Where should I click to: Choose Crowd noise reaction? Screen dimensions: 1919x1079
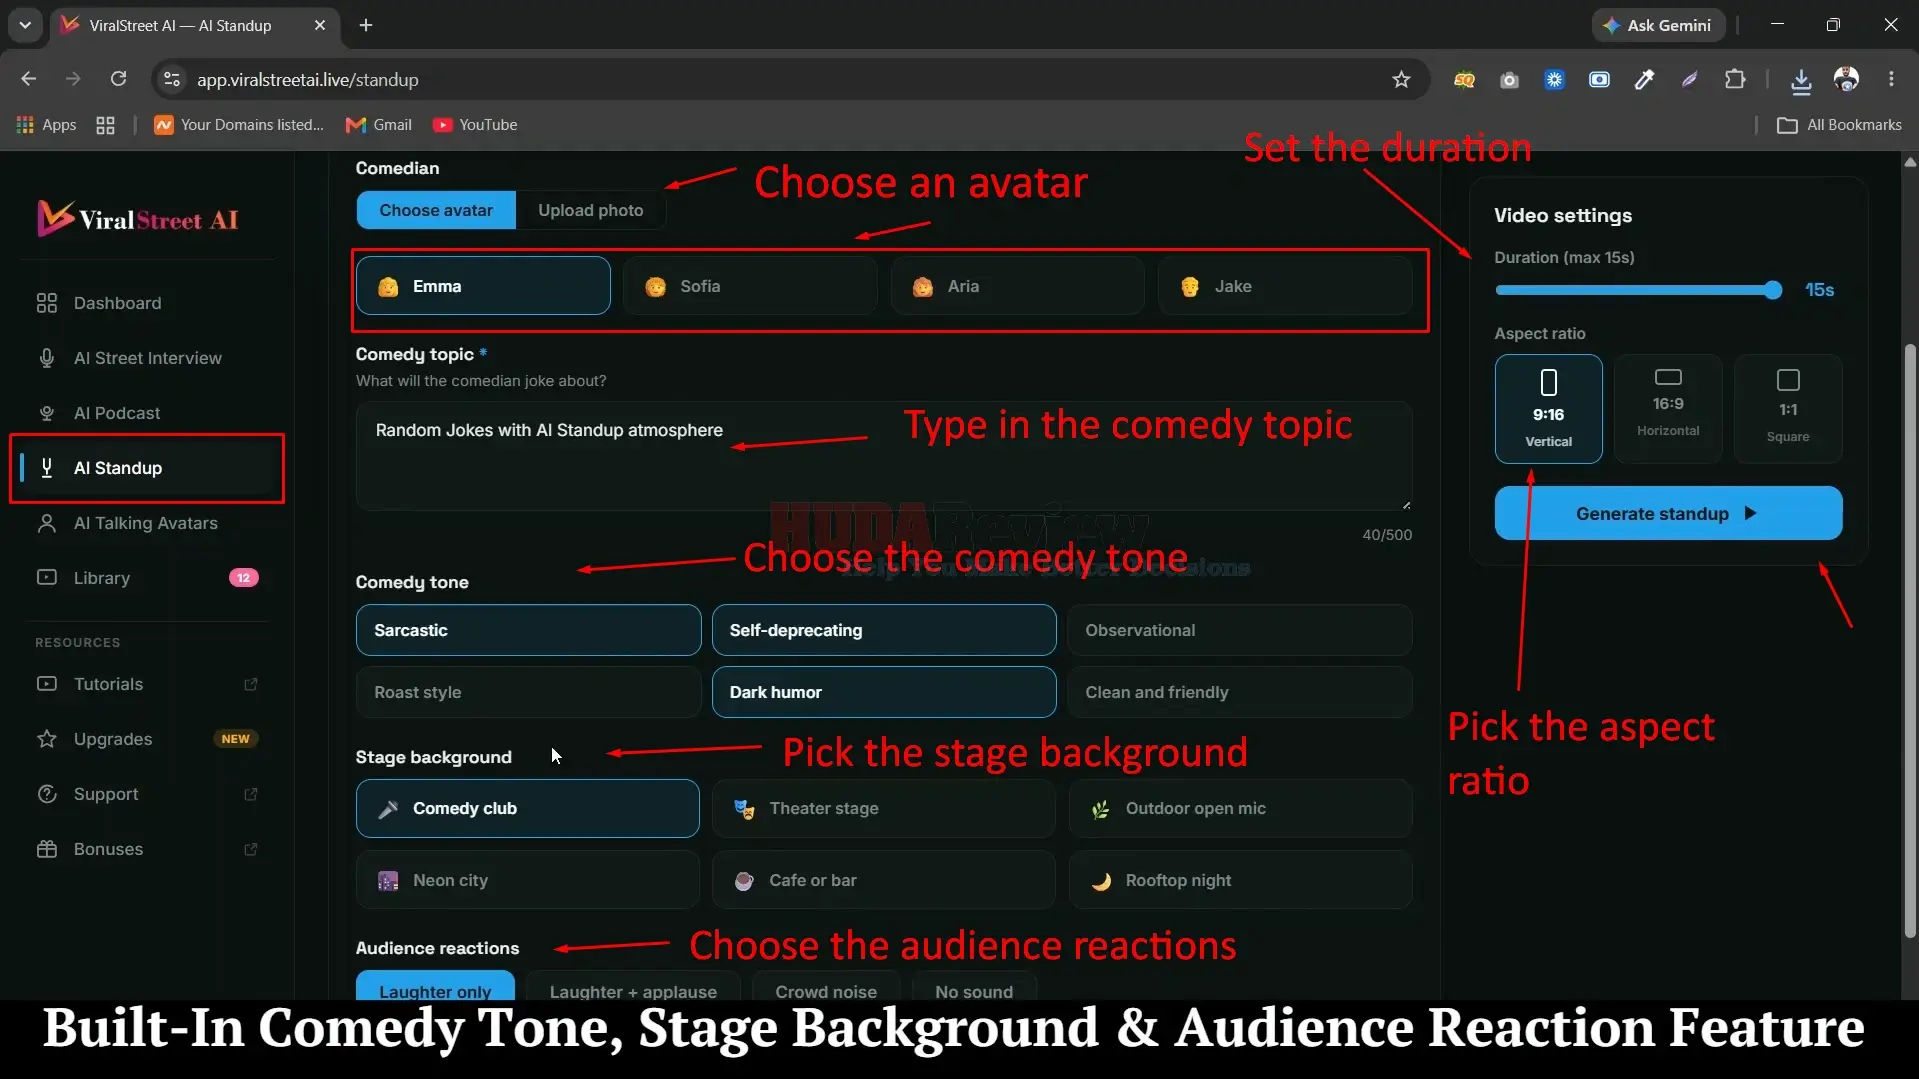pos(826,986)
